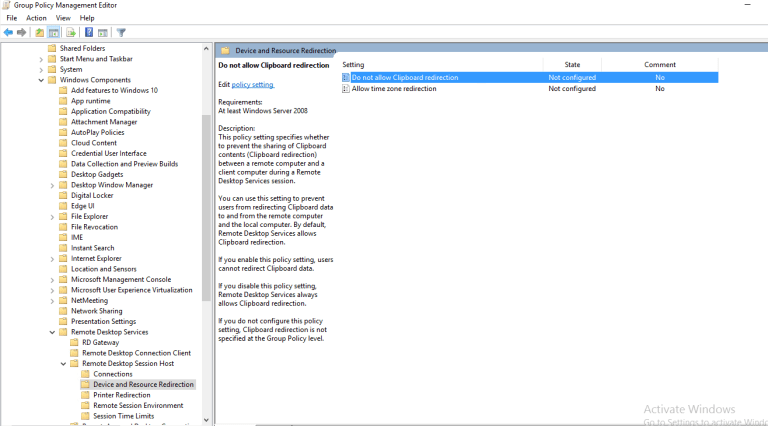Select the Presentation Settings folder
The height and width of the screenshot is (426, 768).
(x=103, y=321)
